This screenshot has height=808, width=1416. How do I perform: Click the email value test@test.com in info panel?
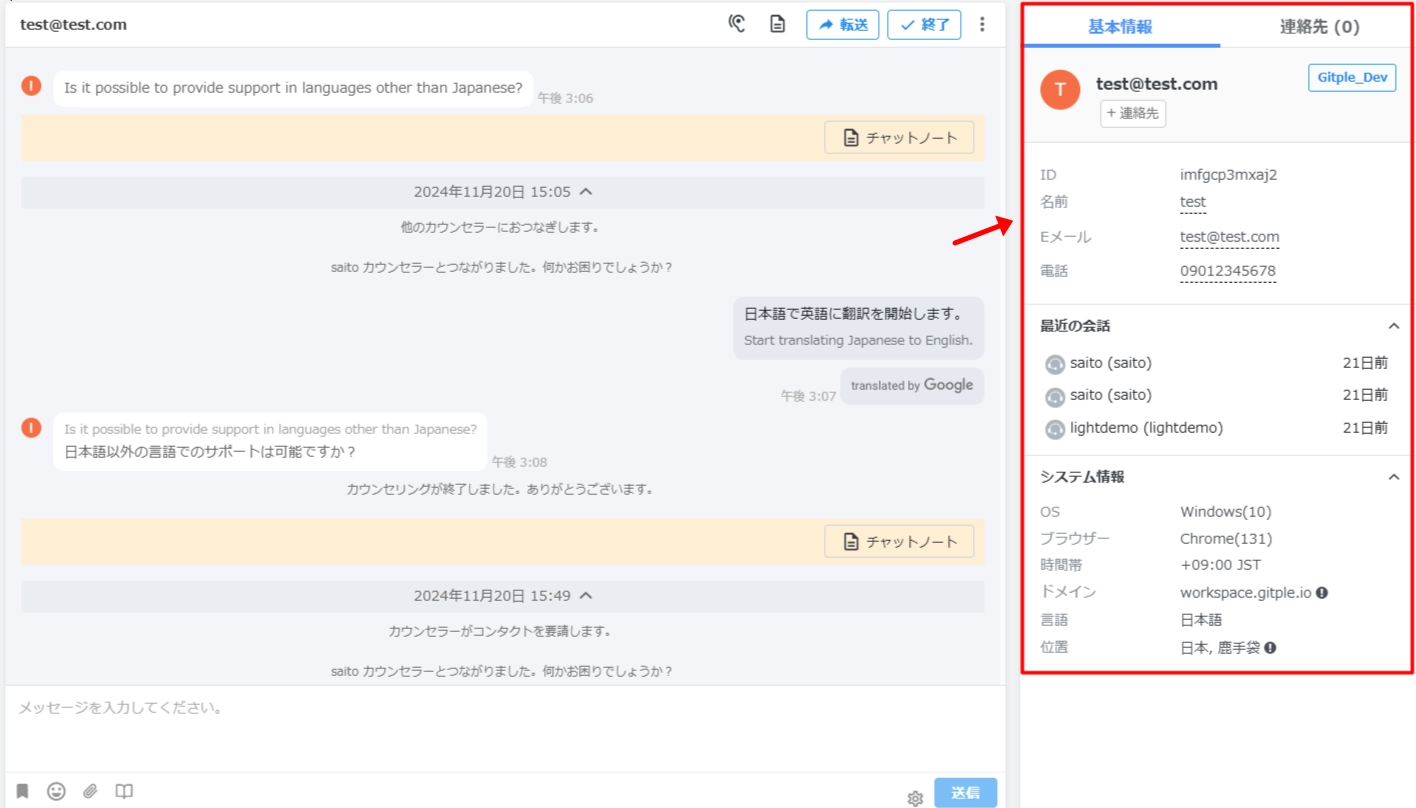[1230, 237]
